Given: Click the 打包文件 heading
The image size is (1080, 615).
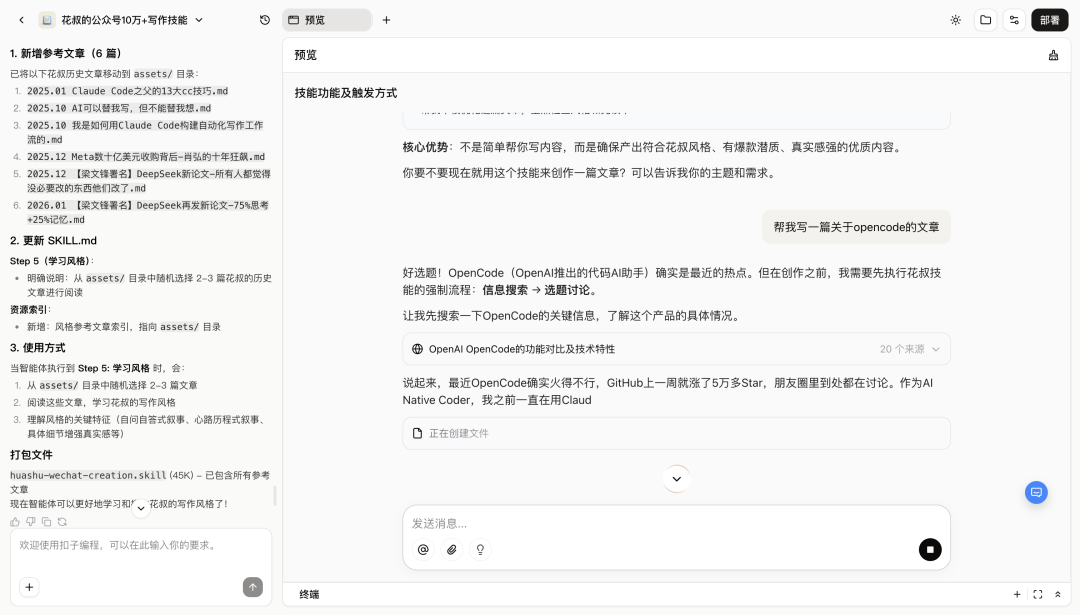Looking at the screenshot, I should [31, 455].
